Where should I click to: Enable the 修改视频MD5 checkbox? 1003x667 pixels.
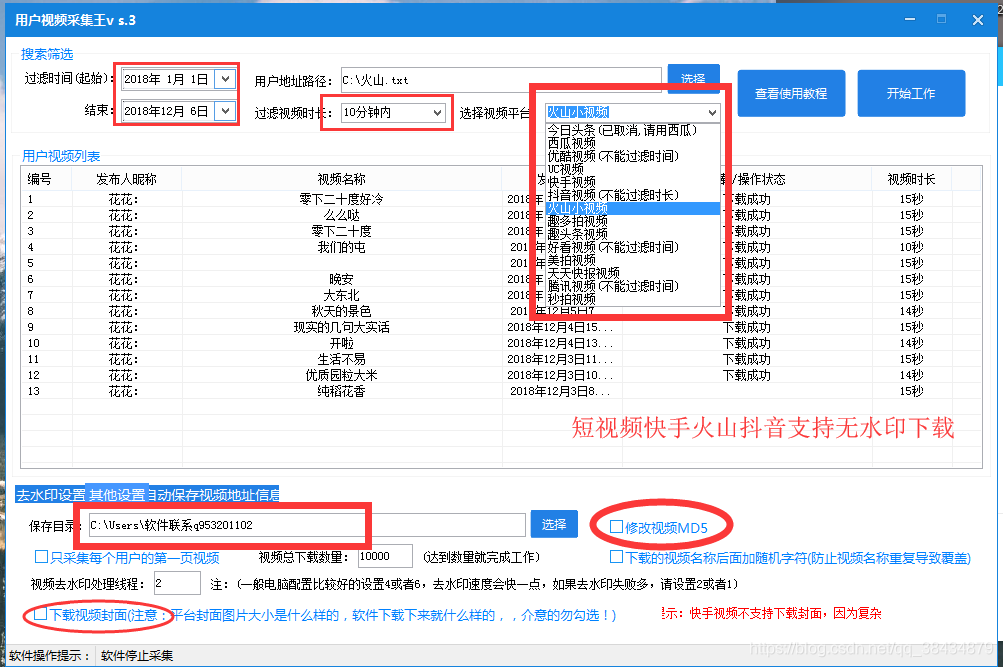pos(616,525)
